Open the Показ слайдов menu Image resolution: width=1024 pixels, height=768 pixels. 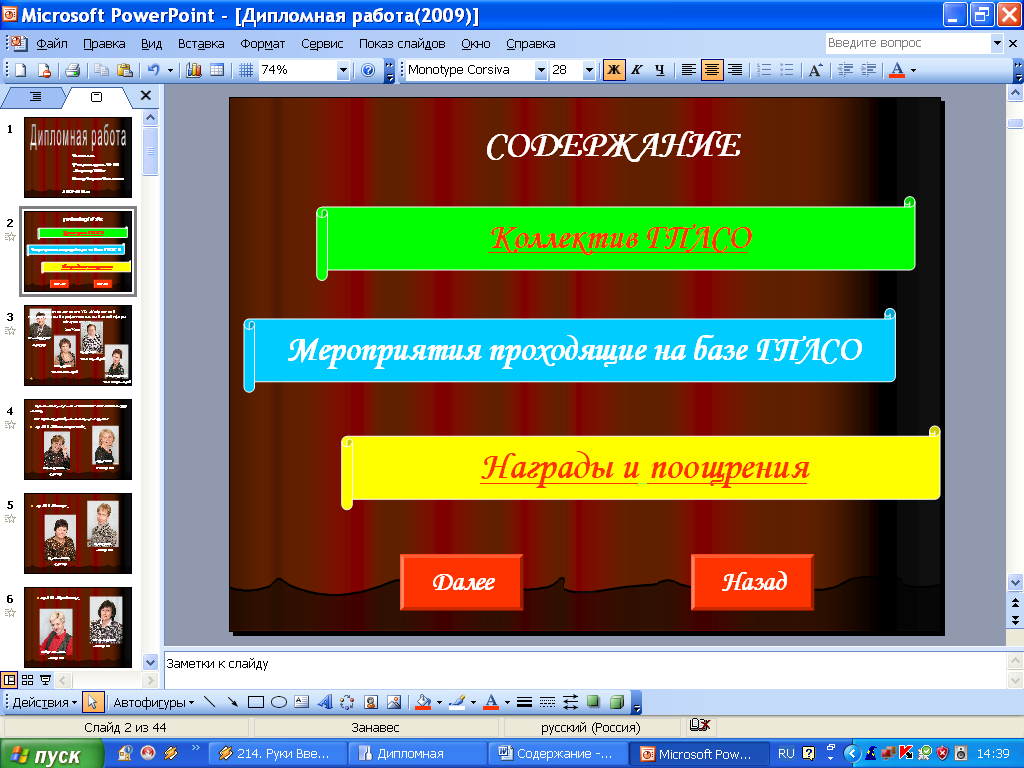coord(402,44)
